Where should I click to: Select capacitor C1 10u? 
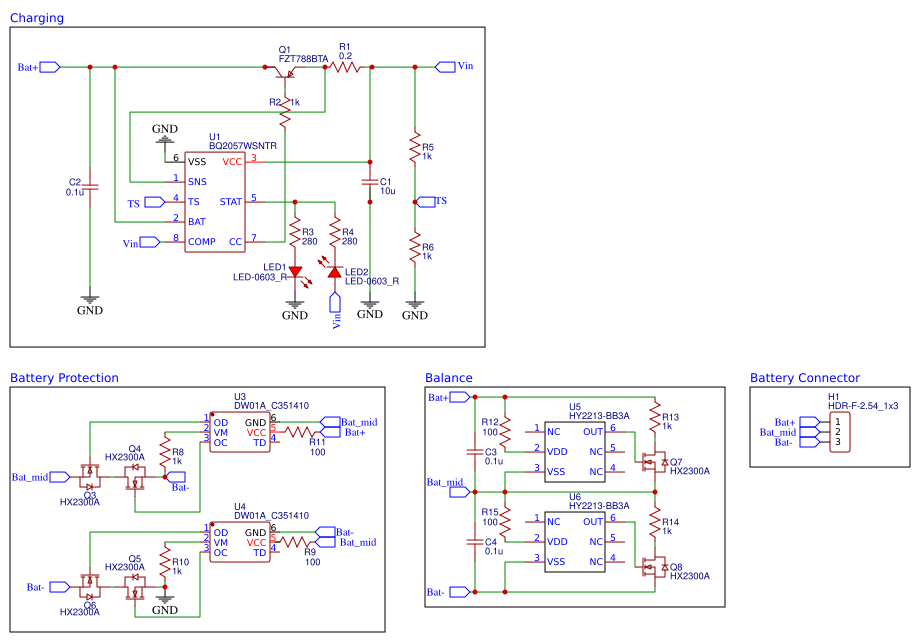(x=370, y=182)
